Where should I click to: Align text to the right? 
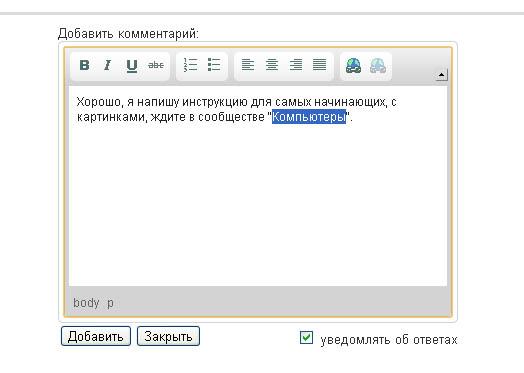click(x=296, y=65)
